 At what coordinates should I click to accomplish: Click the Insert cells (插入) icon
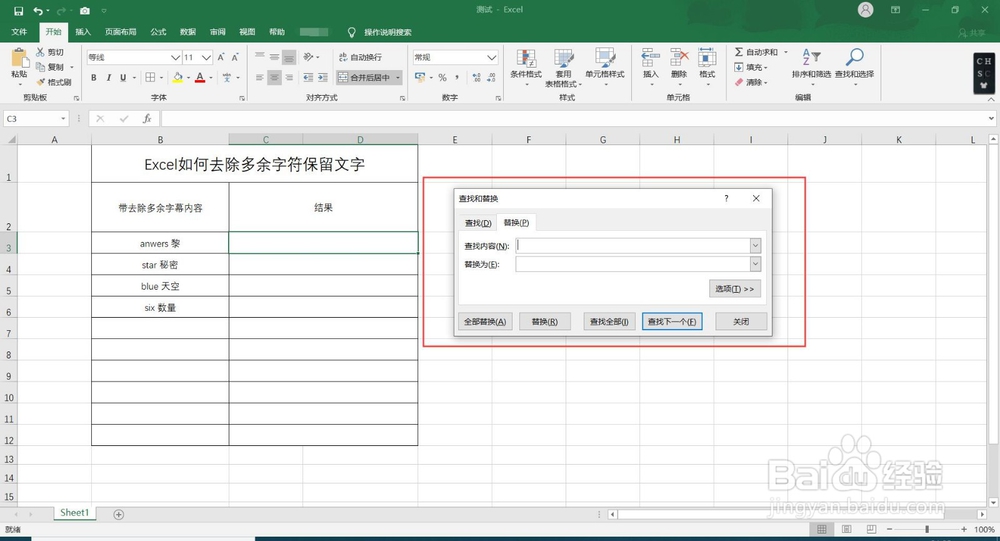651,58
